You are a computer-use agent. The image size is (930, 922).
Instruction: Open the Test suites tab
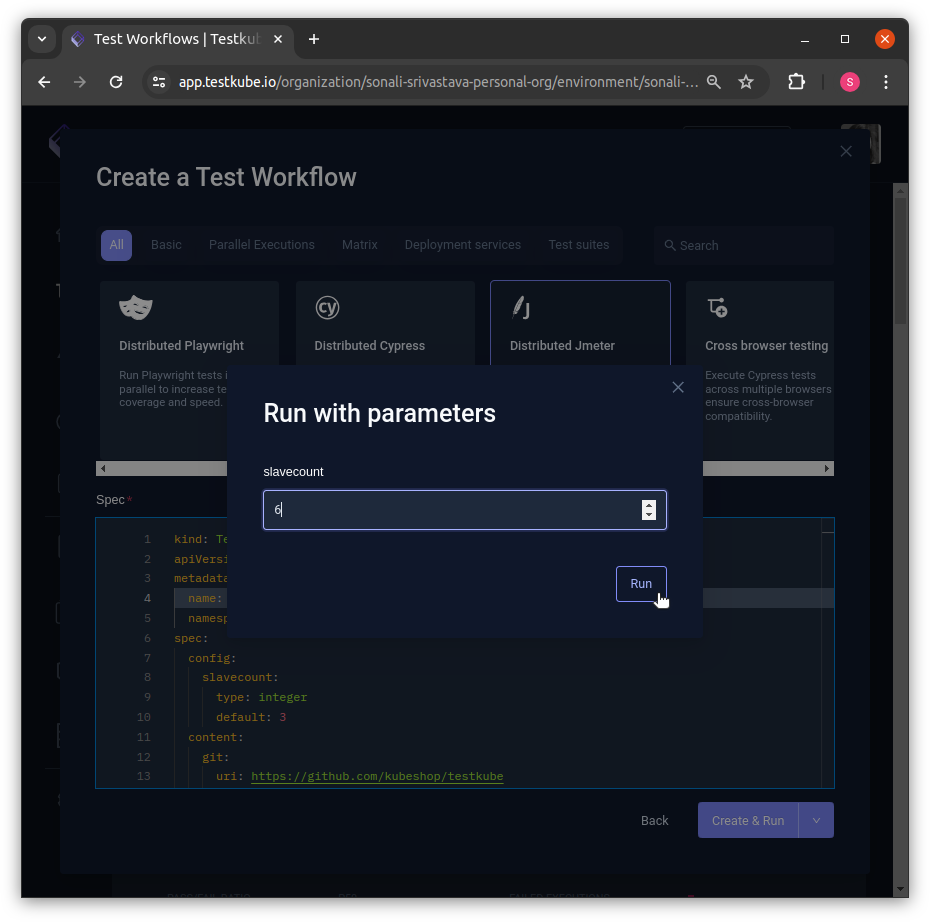pos(578,245)
